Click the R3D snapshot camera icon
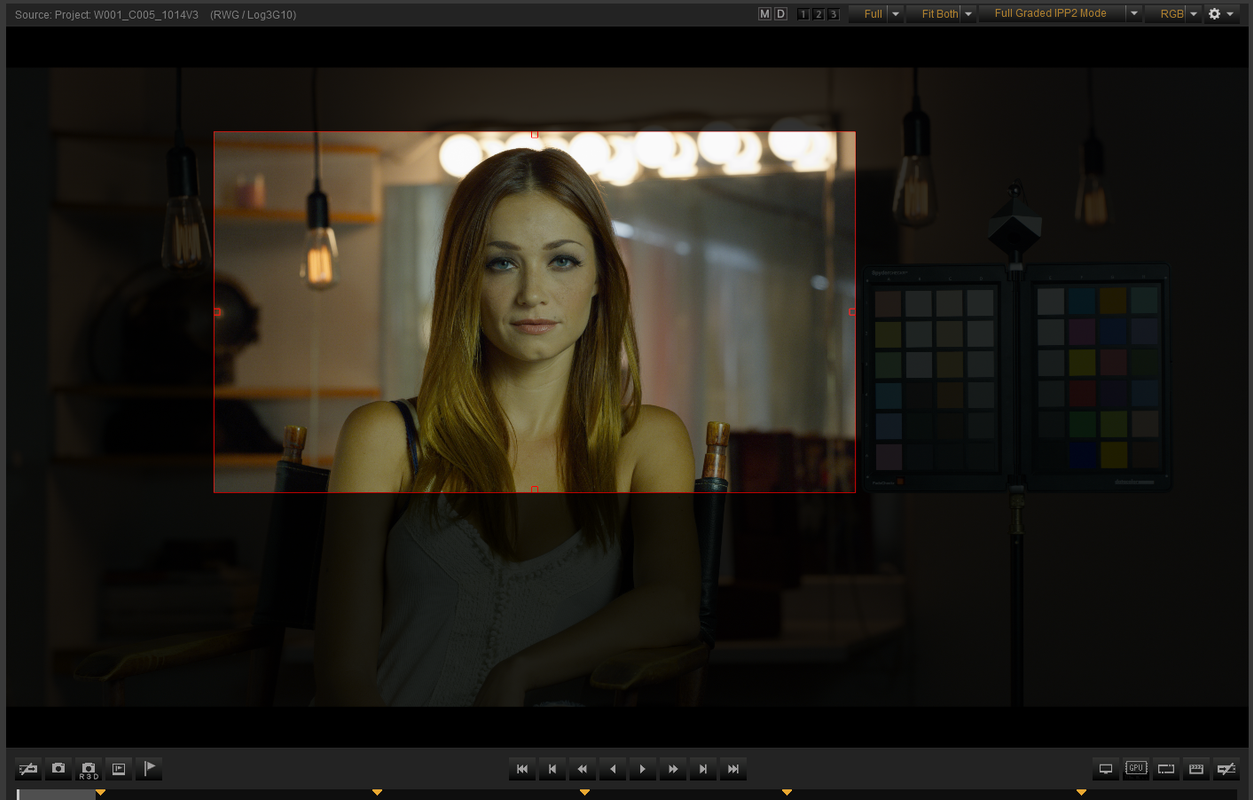The height and width of the screenshot is (800, 1253). point(88,769)
